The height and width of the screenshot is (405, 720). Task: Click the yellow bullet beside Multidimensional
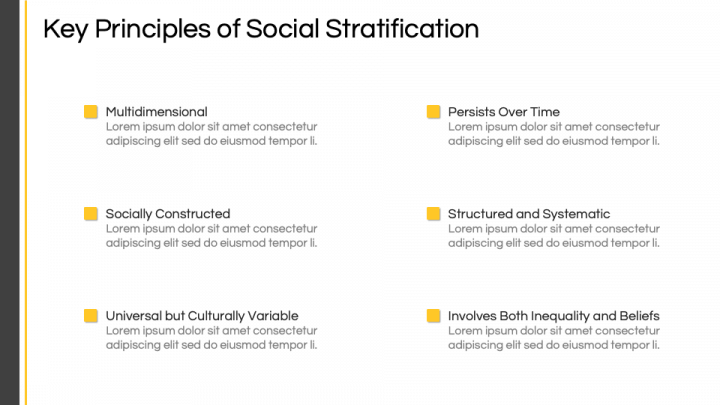point(91,112)
